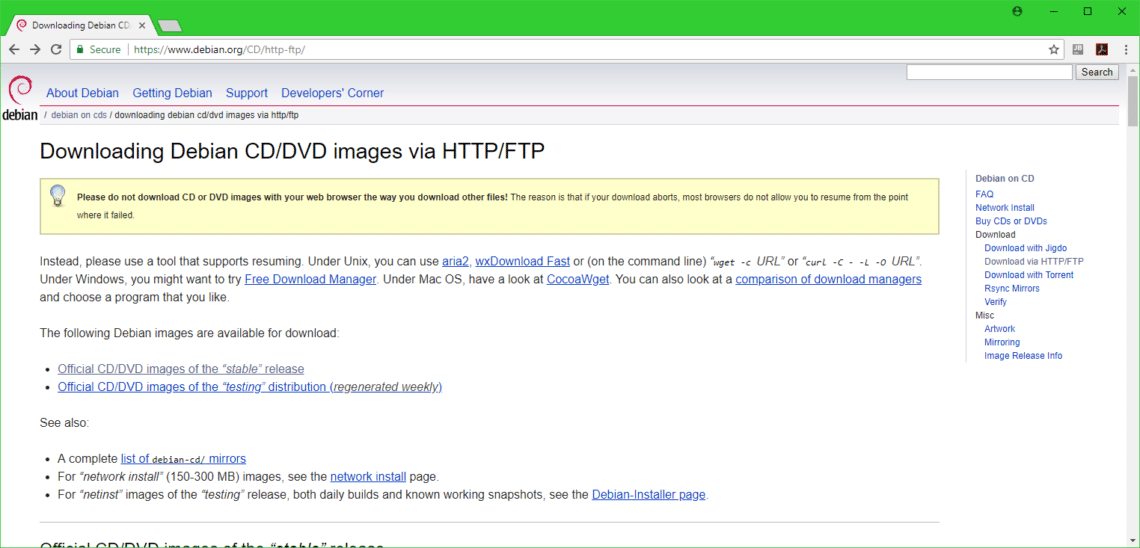This screenshot has width=1140, height=548.
Task: Open comparison of download managers link
Action: pyautogui.click(x=829, y=279)
